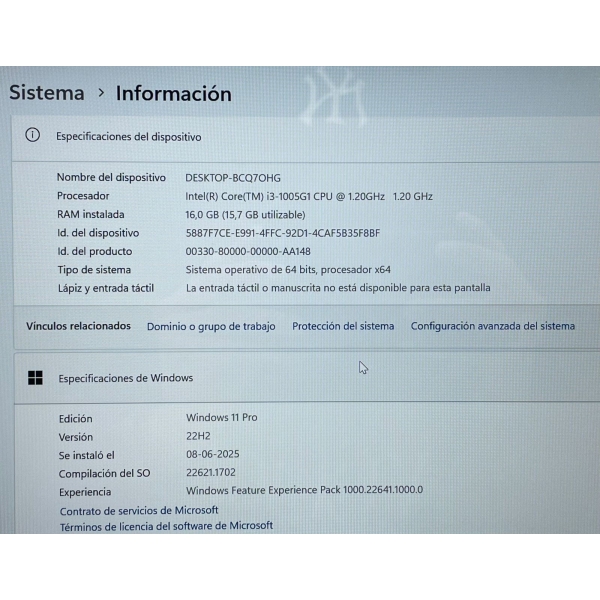The width and height of the screenshot is (600, 600).
Task: Click the Id. del producto label
Action: pyautogui.click(x=95, y=251)
